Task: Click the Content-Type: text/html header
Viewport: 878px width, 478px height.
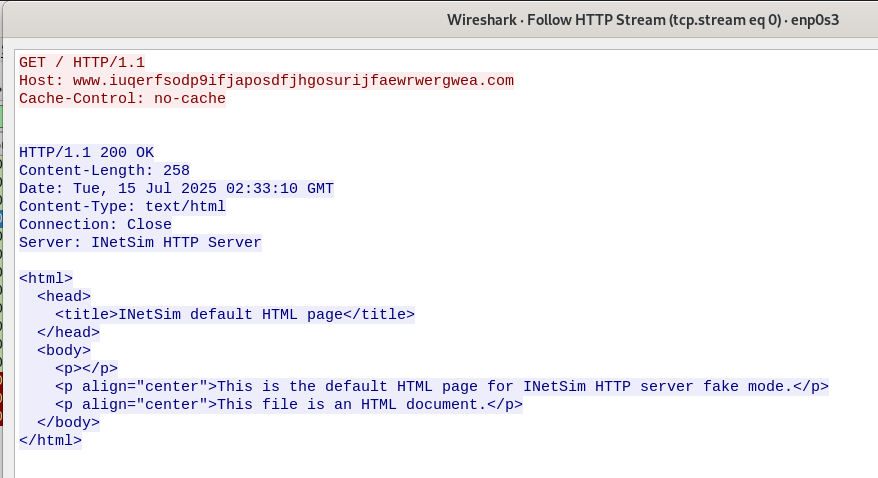Action: click(x=122, y=206)
